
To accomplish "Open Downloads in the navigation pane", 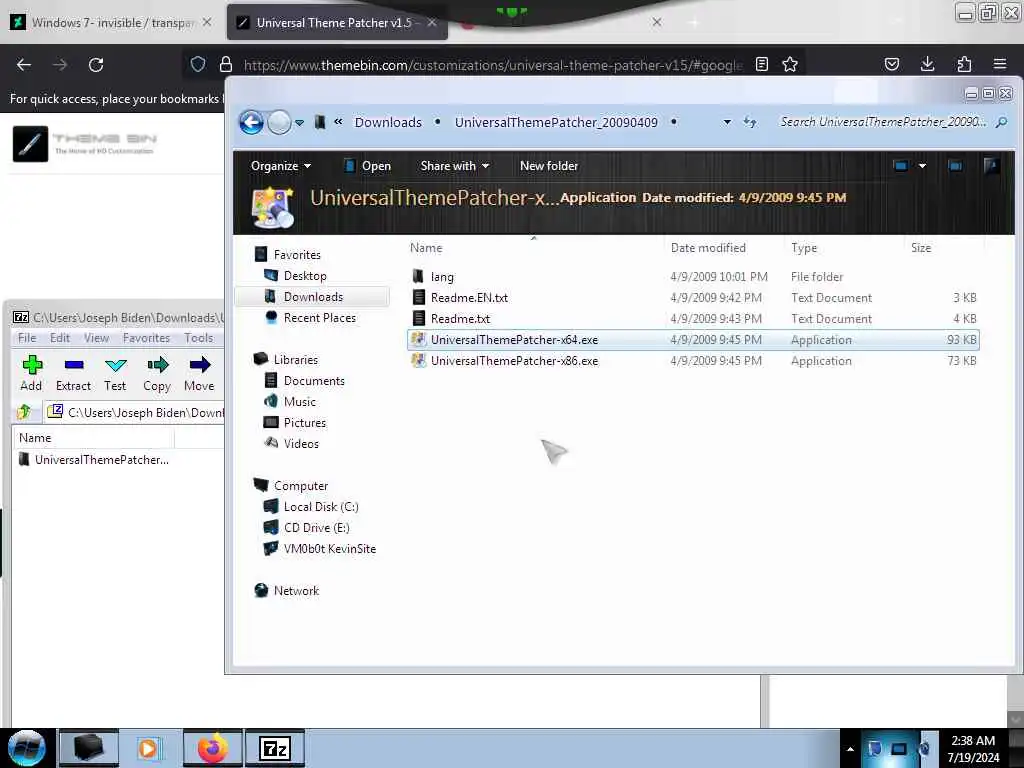I will click(313, 296).
